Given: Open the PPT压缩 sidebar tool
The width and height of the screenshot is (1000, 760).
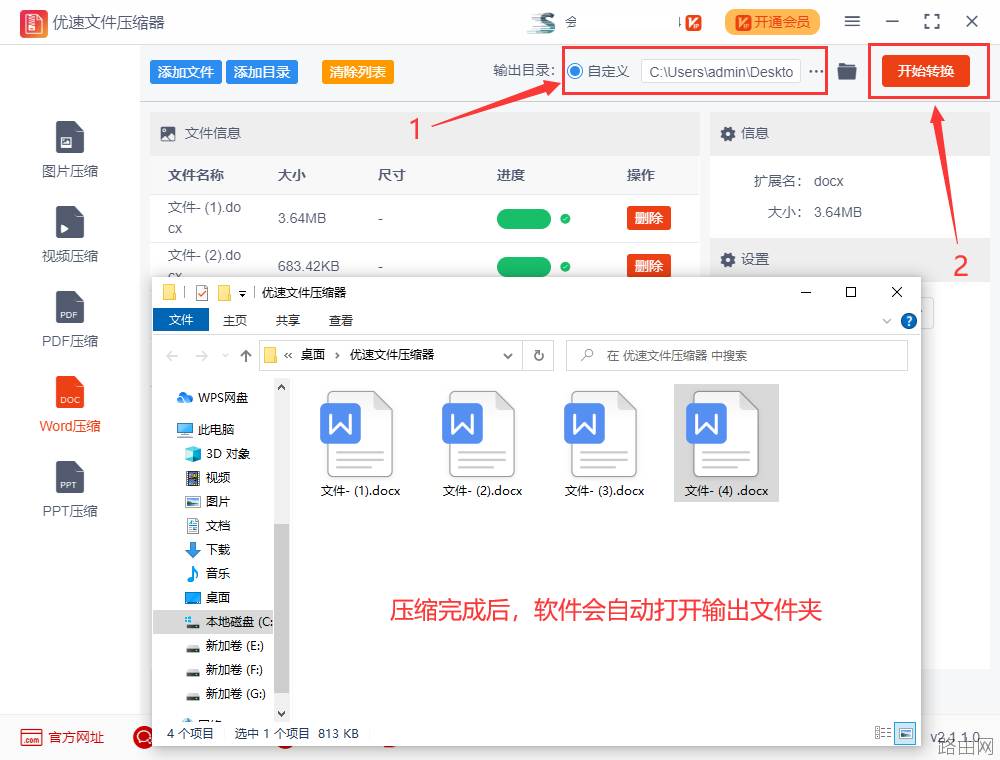Looking at the screenshot, I should point(70,477).
